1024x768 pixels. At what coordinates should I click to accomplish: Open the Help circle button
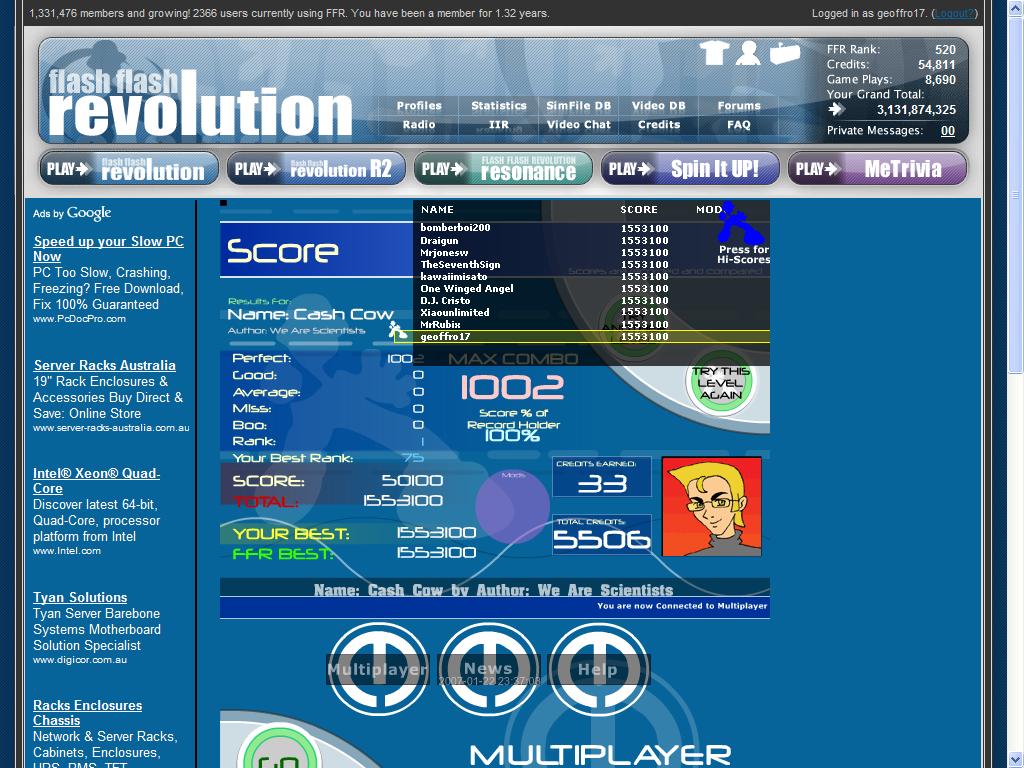click(x=598, y=669)
